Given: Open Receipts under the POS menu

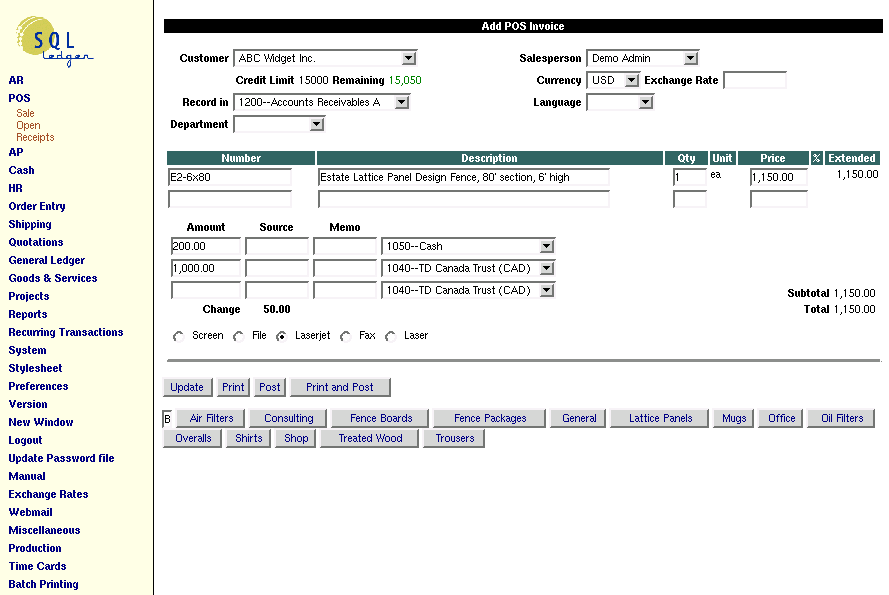Looking at the screenshot, I should (36, 137).
